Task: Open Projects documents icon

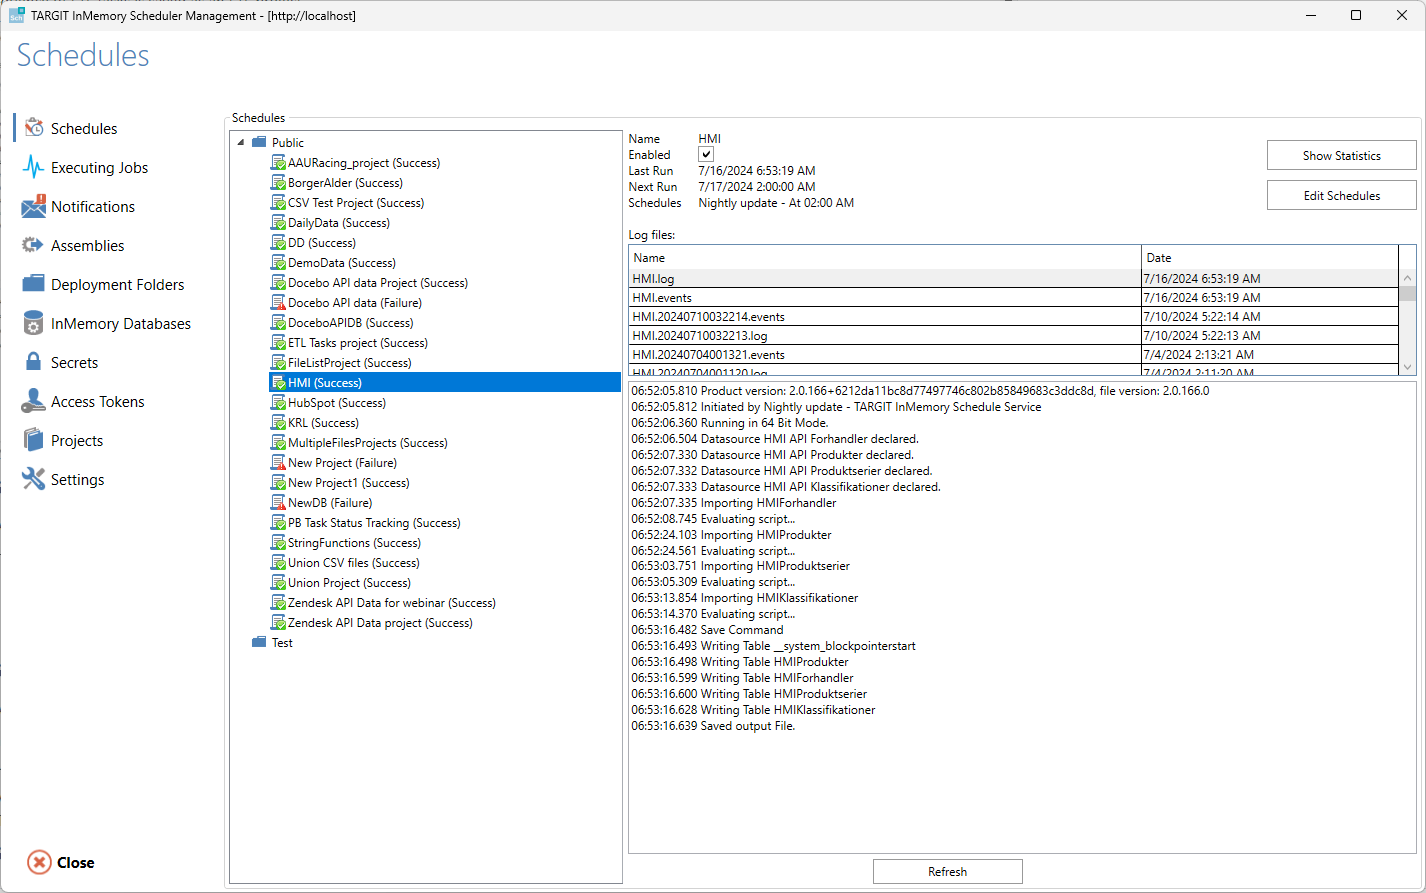Action: 34,440
